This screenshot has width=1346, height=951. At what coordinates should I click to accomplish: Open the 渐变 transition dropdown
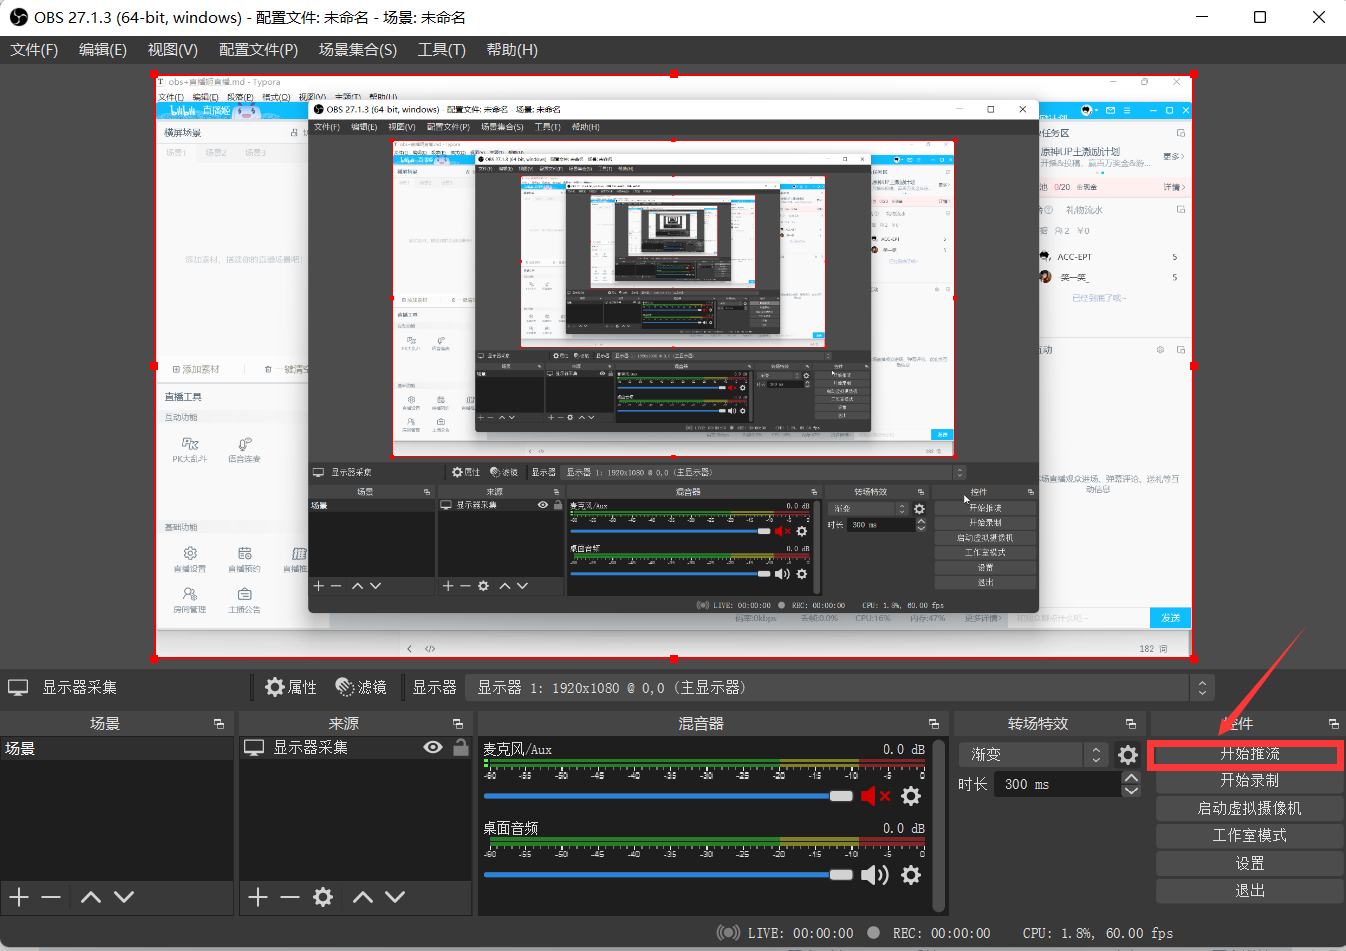click(x=1033, y=755)
